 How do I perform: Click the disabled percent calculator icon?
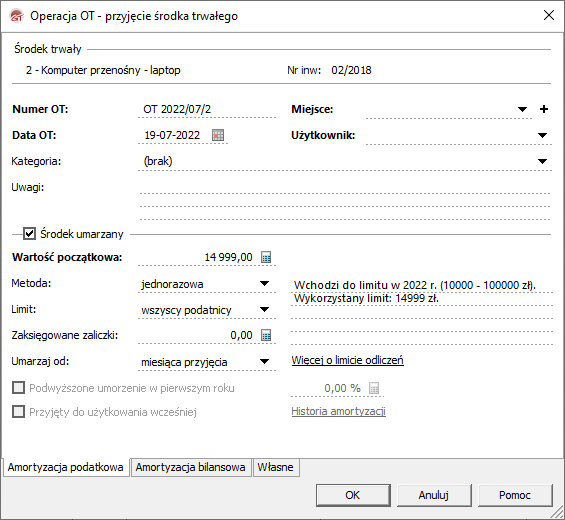(374, 388)
